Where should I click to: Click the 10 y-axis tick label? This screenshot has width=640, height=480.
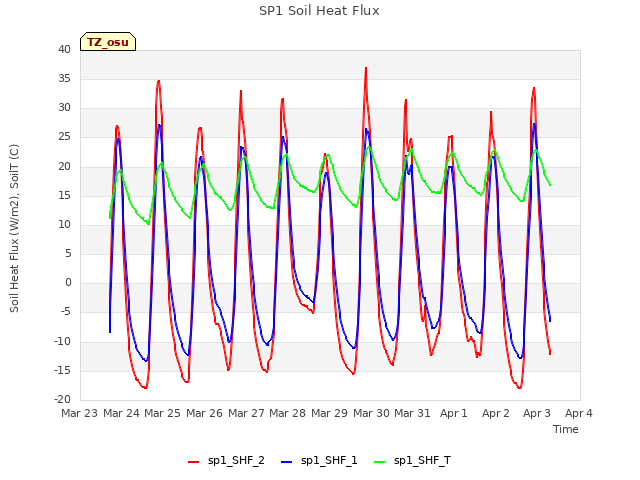click(x=64, y=224)
